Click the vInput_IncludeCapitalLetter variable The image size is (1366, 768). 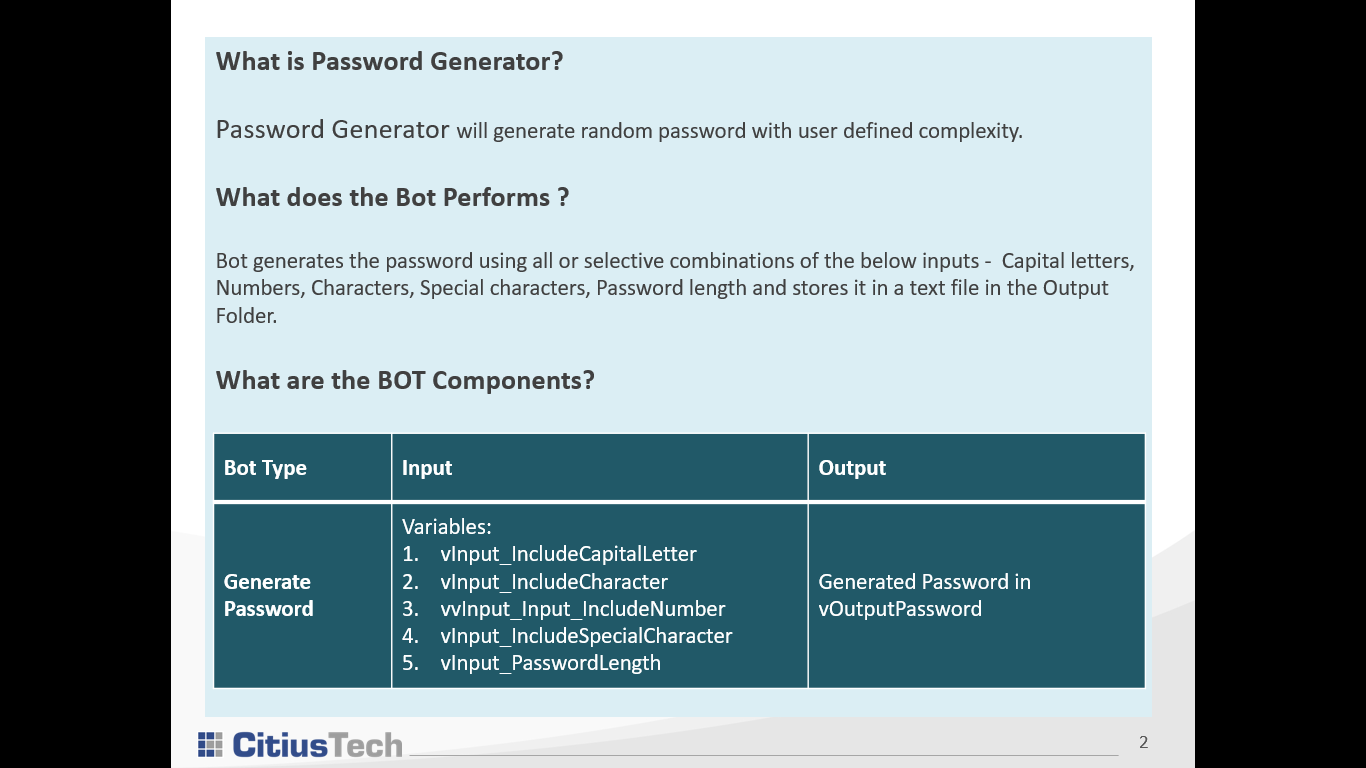568,554
